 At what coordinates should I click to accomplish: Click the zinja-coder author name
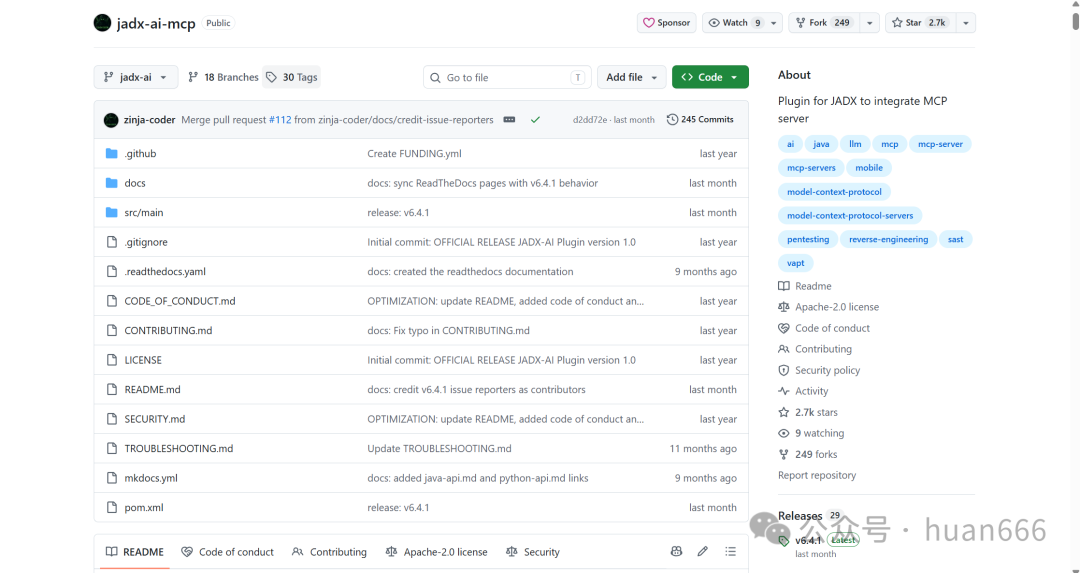coord(149,120)
